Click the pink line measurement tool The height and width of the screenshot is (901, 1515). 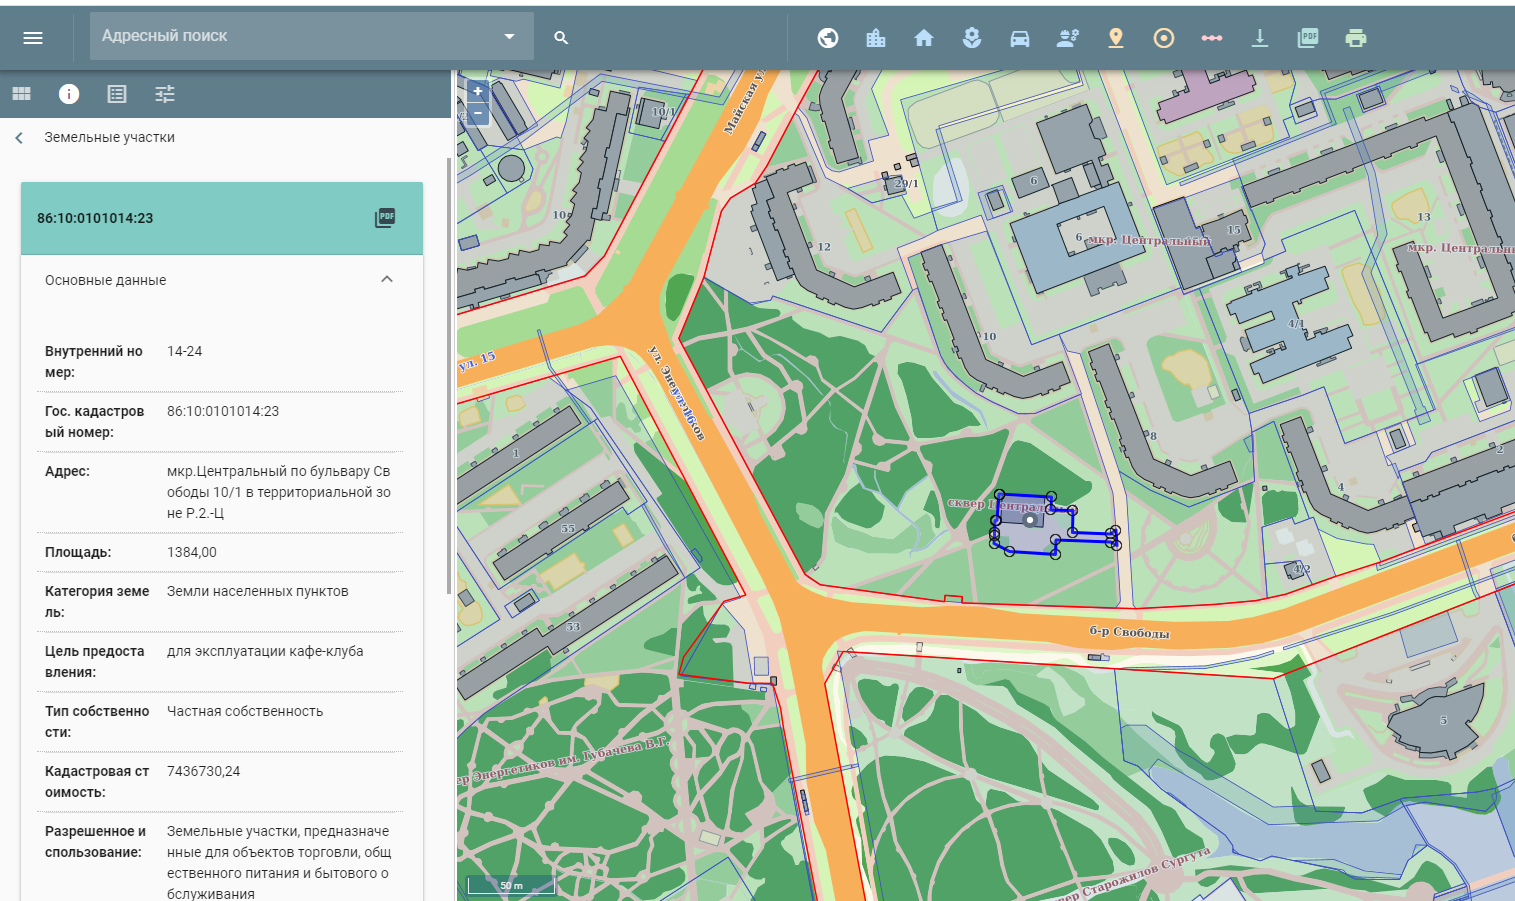[1212, 38]
